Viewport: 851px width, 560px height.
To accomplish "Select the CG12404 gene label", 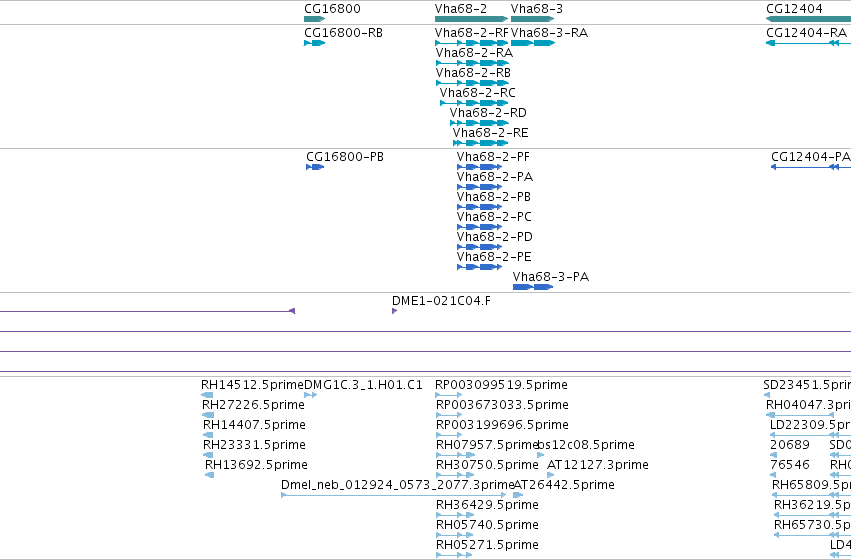I will pyautogui.click(x=794, y=9).
